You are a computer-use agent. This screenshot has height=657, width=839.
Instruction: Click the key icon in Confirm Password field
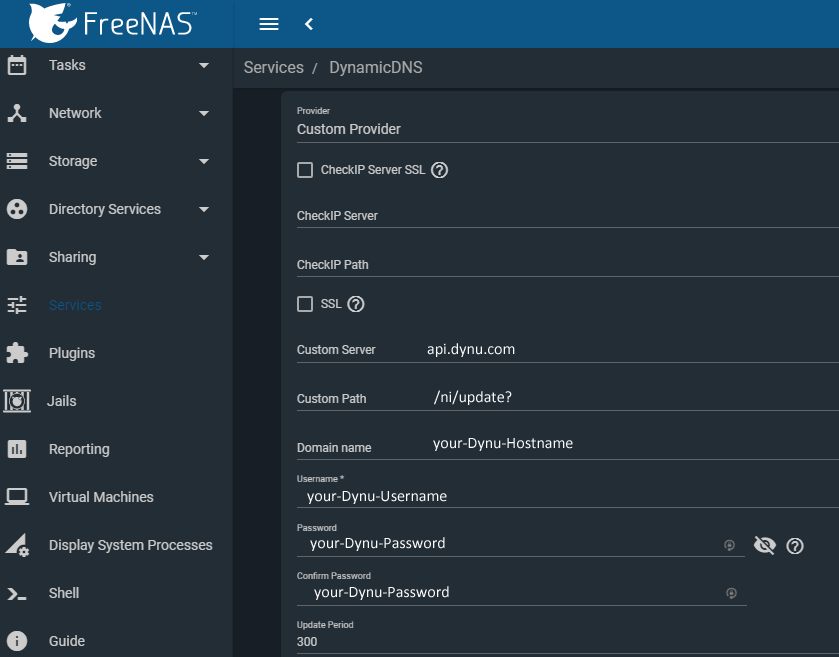[731, 593]
